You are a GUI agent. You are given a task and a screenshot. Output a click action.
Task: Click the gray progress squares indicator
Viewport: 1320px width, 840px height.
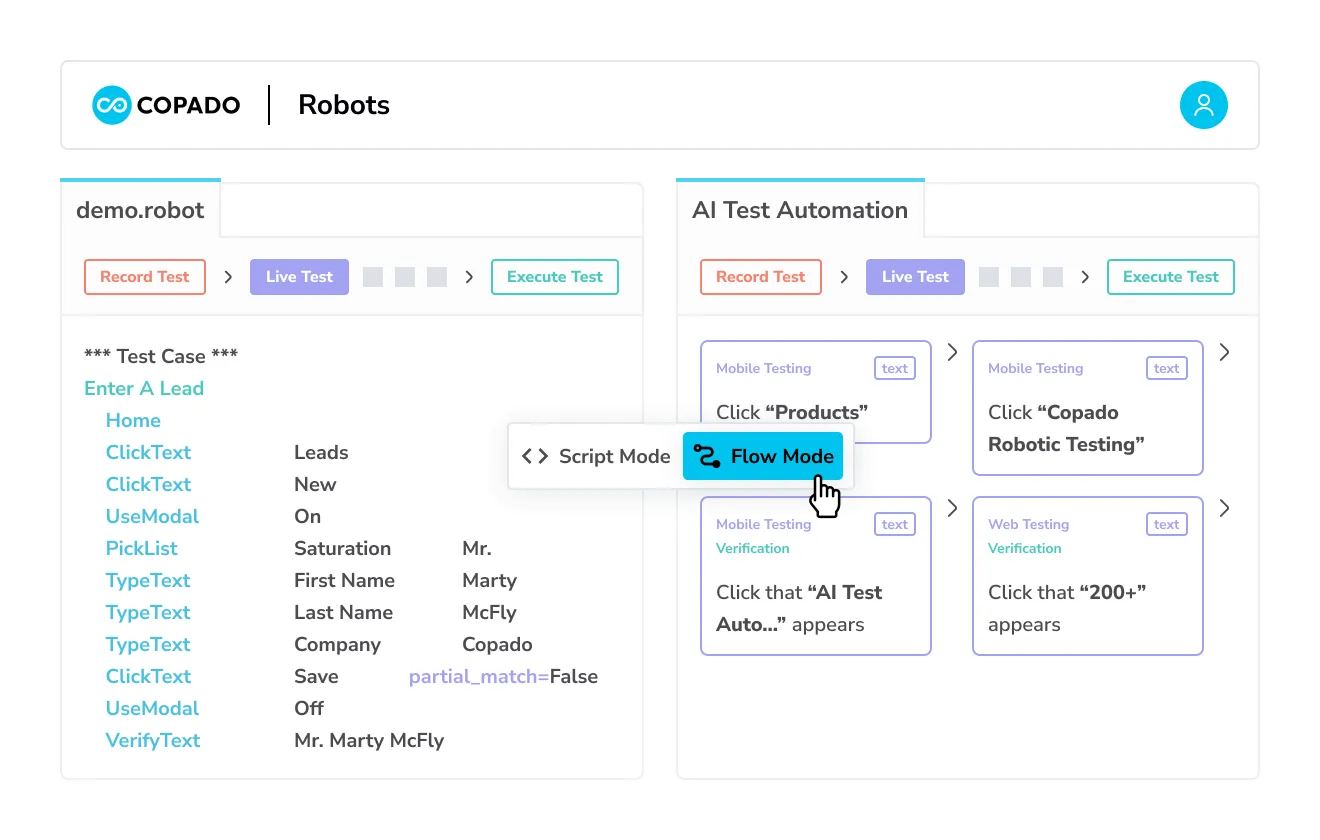(404, 277)
